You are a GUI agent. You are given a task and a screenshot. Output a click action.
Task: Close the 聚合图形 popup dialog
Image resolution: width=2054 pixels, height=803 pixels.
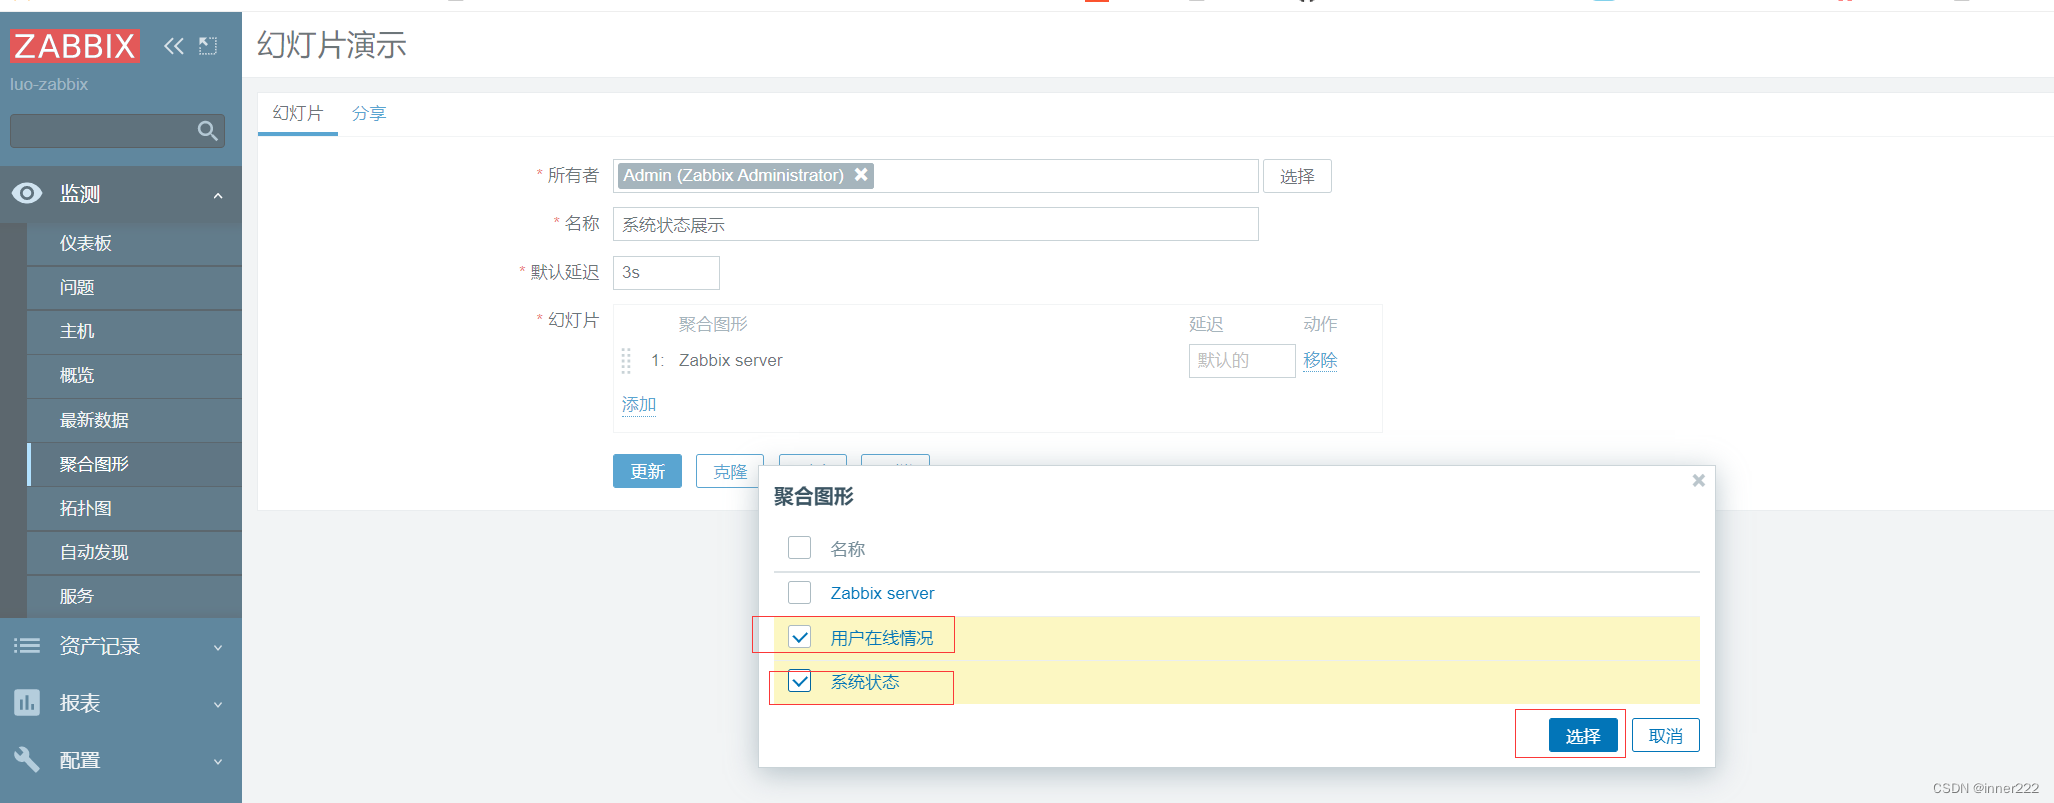(x=1698, y=480)
